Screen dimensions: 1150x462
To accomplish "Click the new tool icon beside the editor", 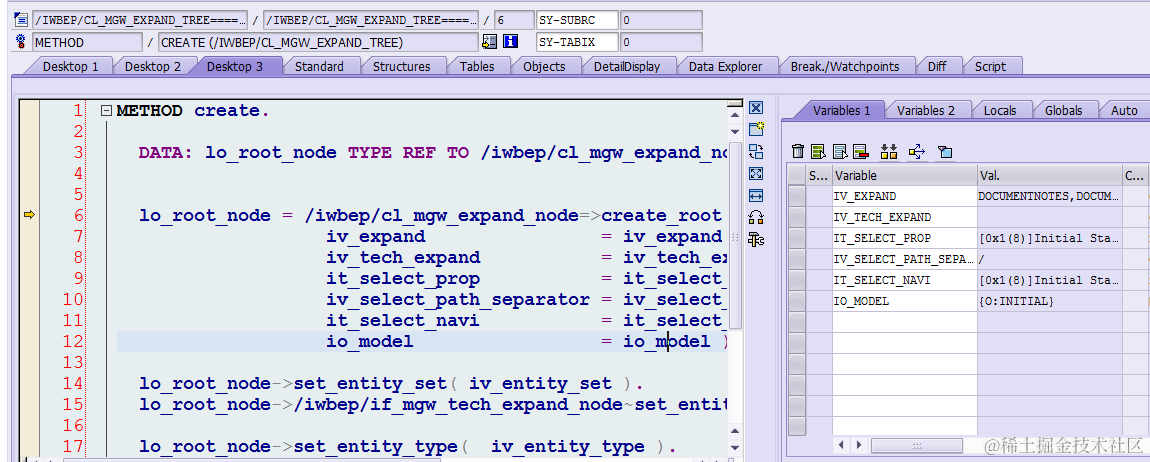I will pos(756,130).
